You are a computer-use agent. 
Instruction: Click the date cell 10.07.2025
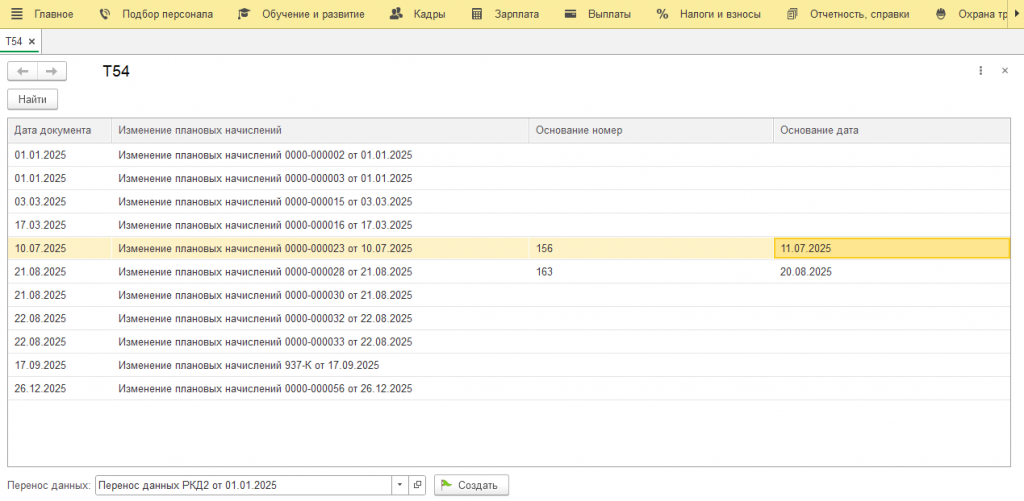point(59,248)
